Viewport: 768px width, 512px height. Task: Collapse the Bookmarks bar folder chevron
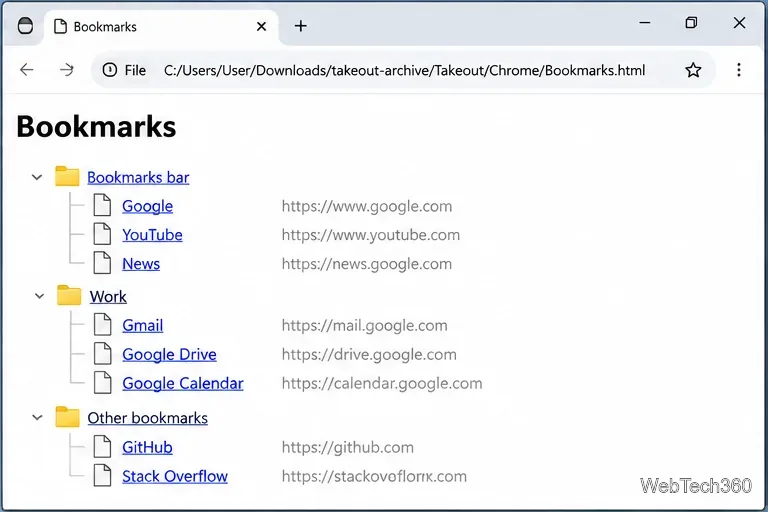coord(37,177)
